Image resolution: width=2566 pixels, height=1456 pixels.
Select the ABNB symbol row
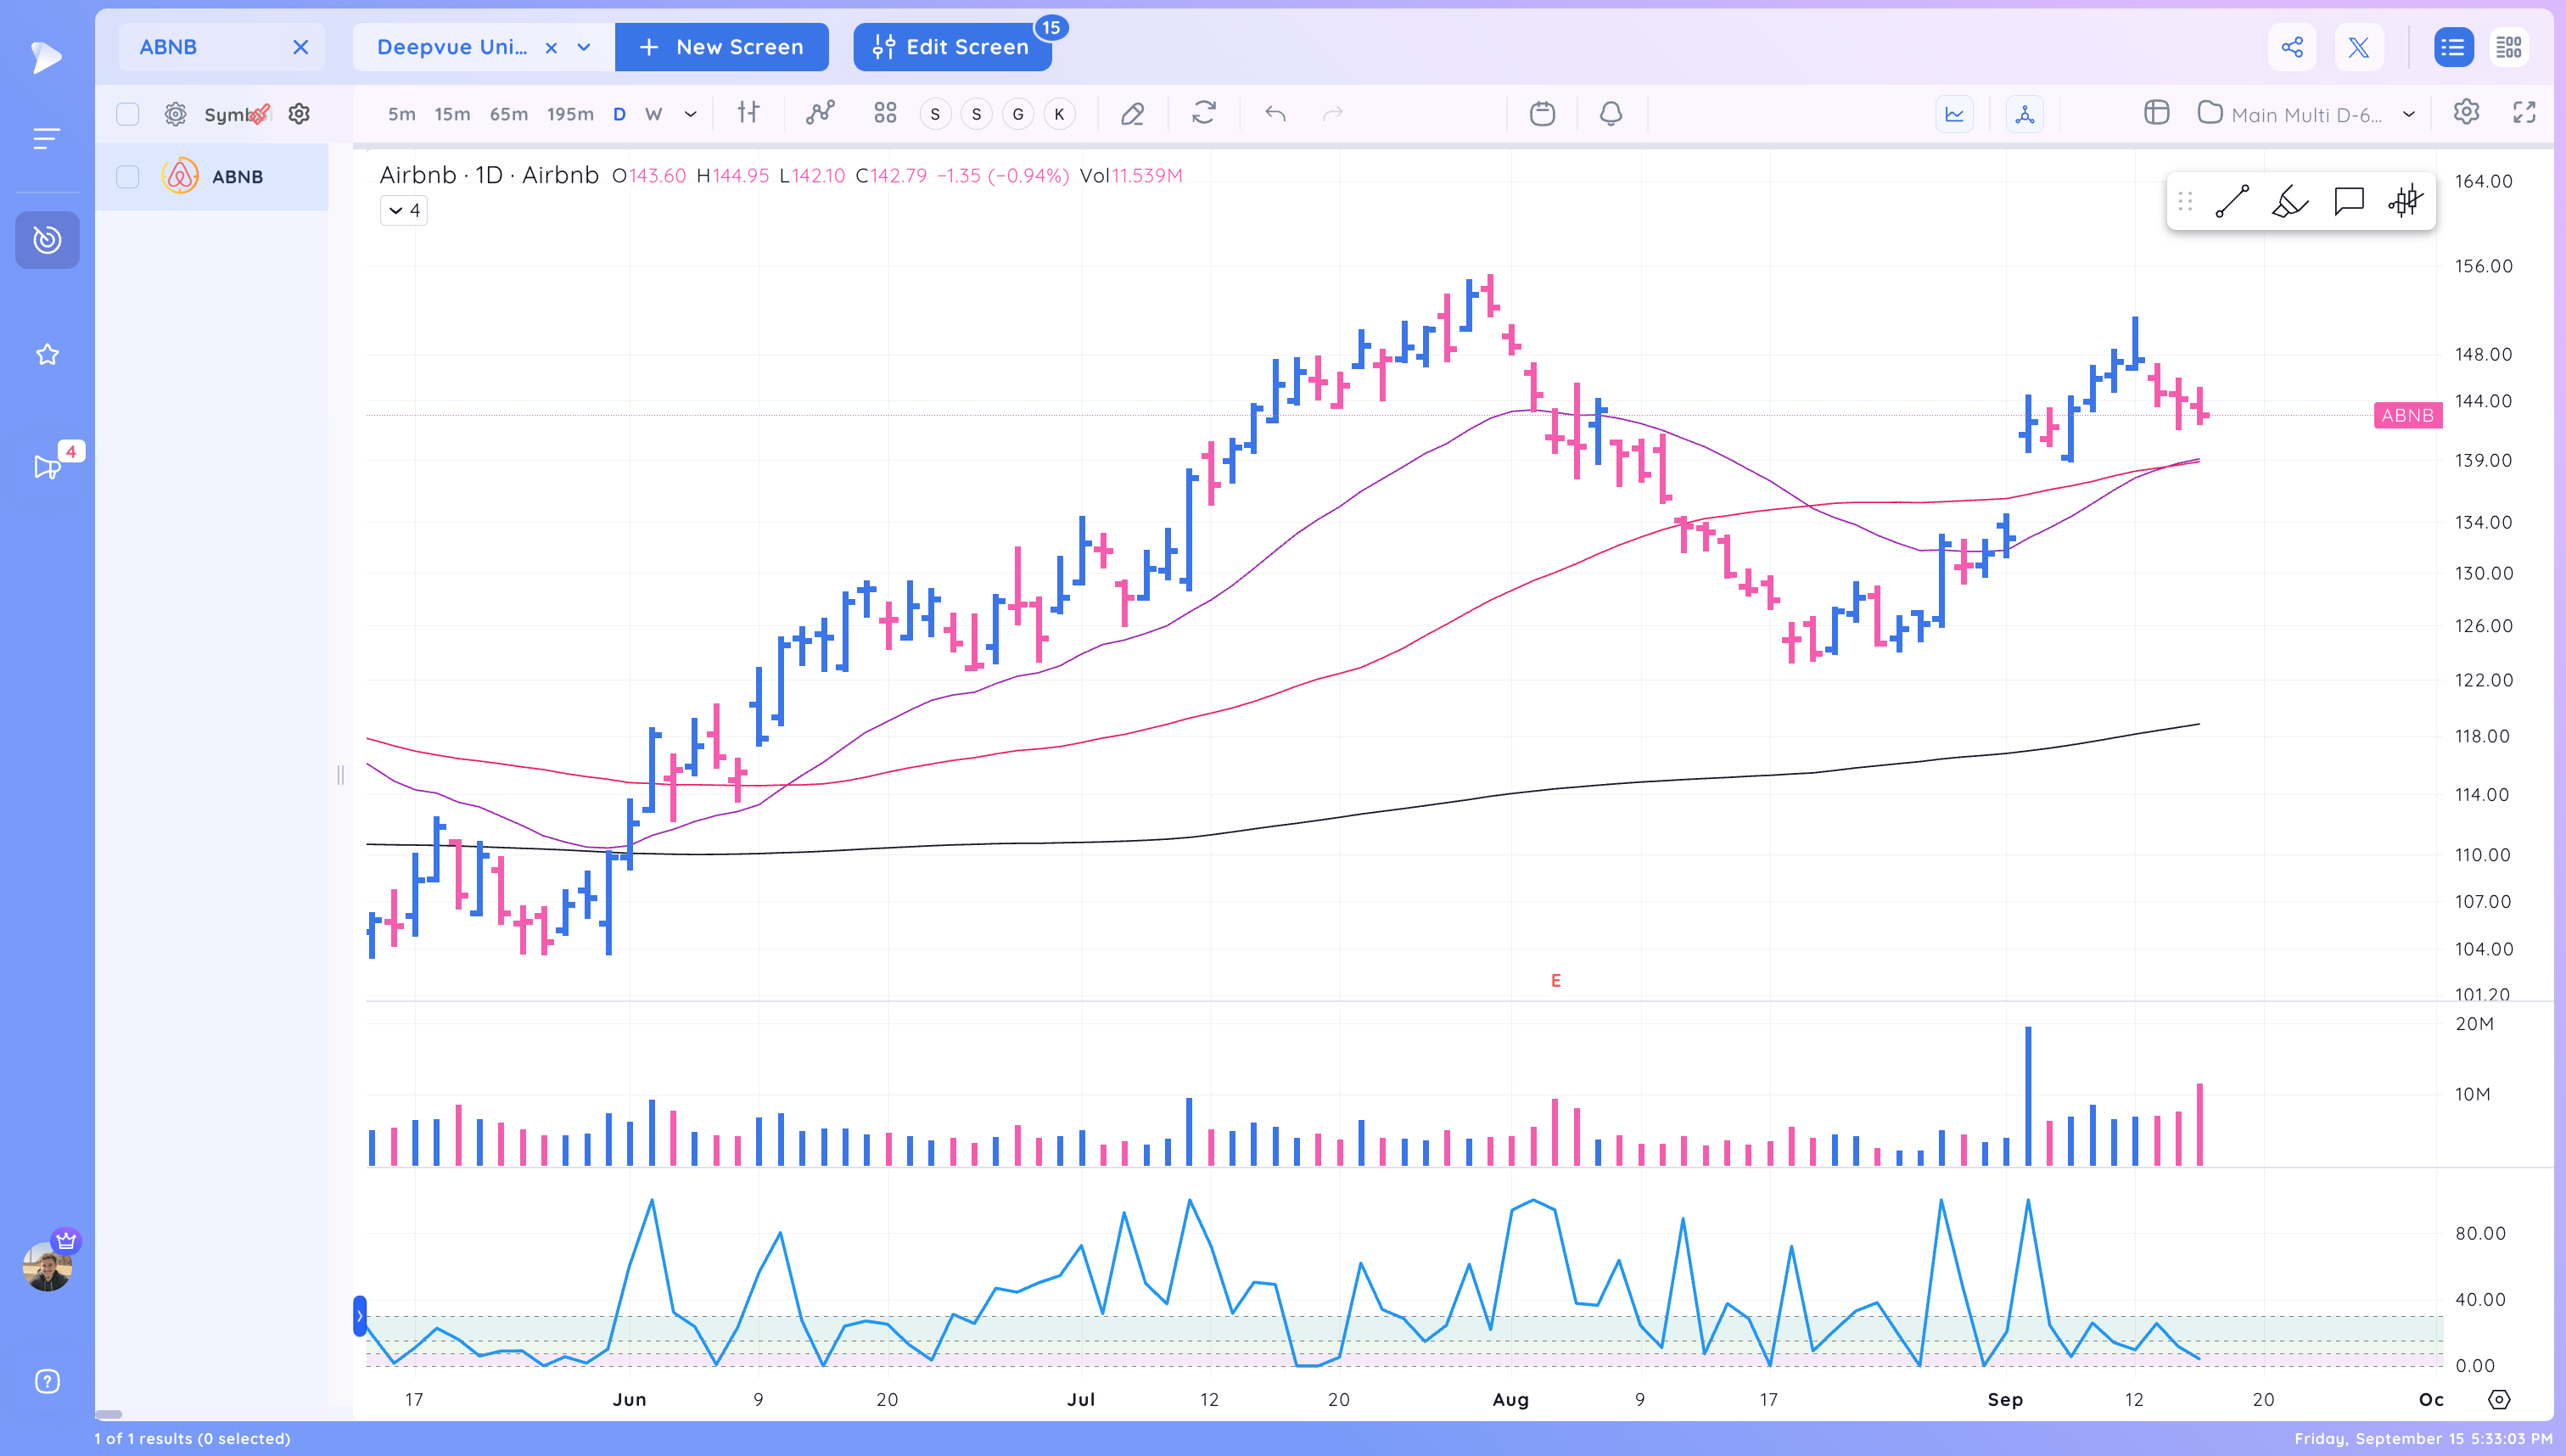[x=212, y=177]
